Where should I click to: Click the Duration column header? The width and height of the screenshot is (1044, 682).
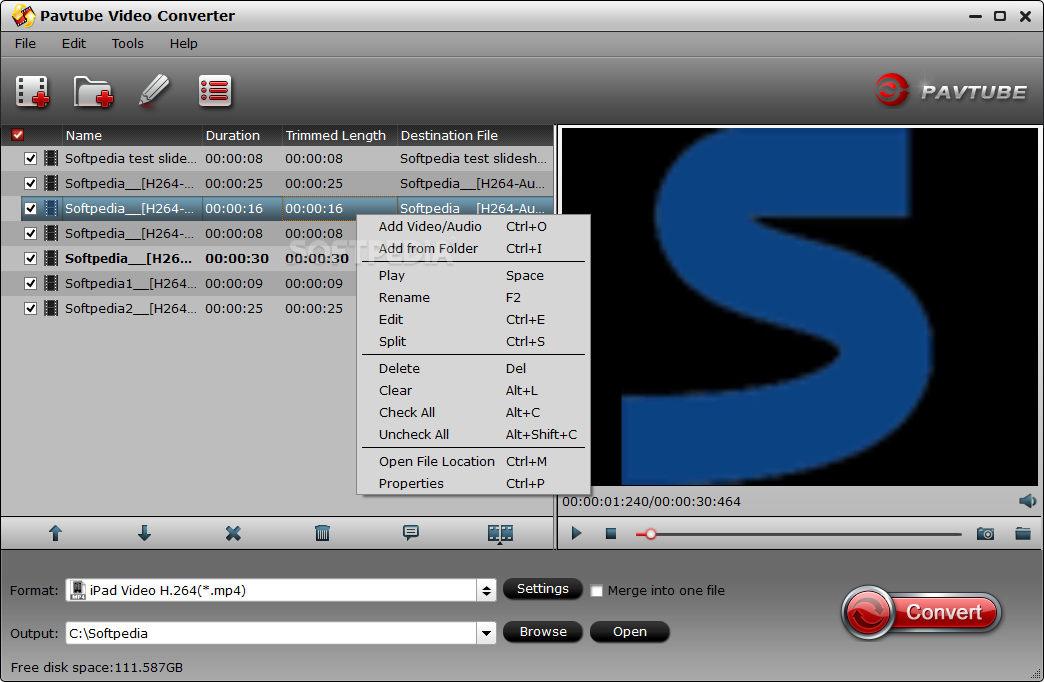tap(242, 135)
